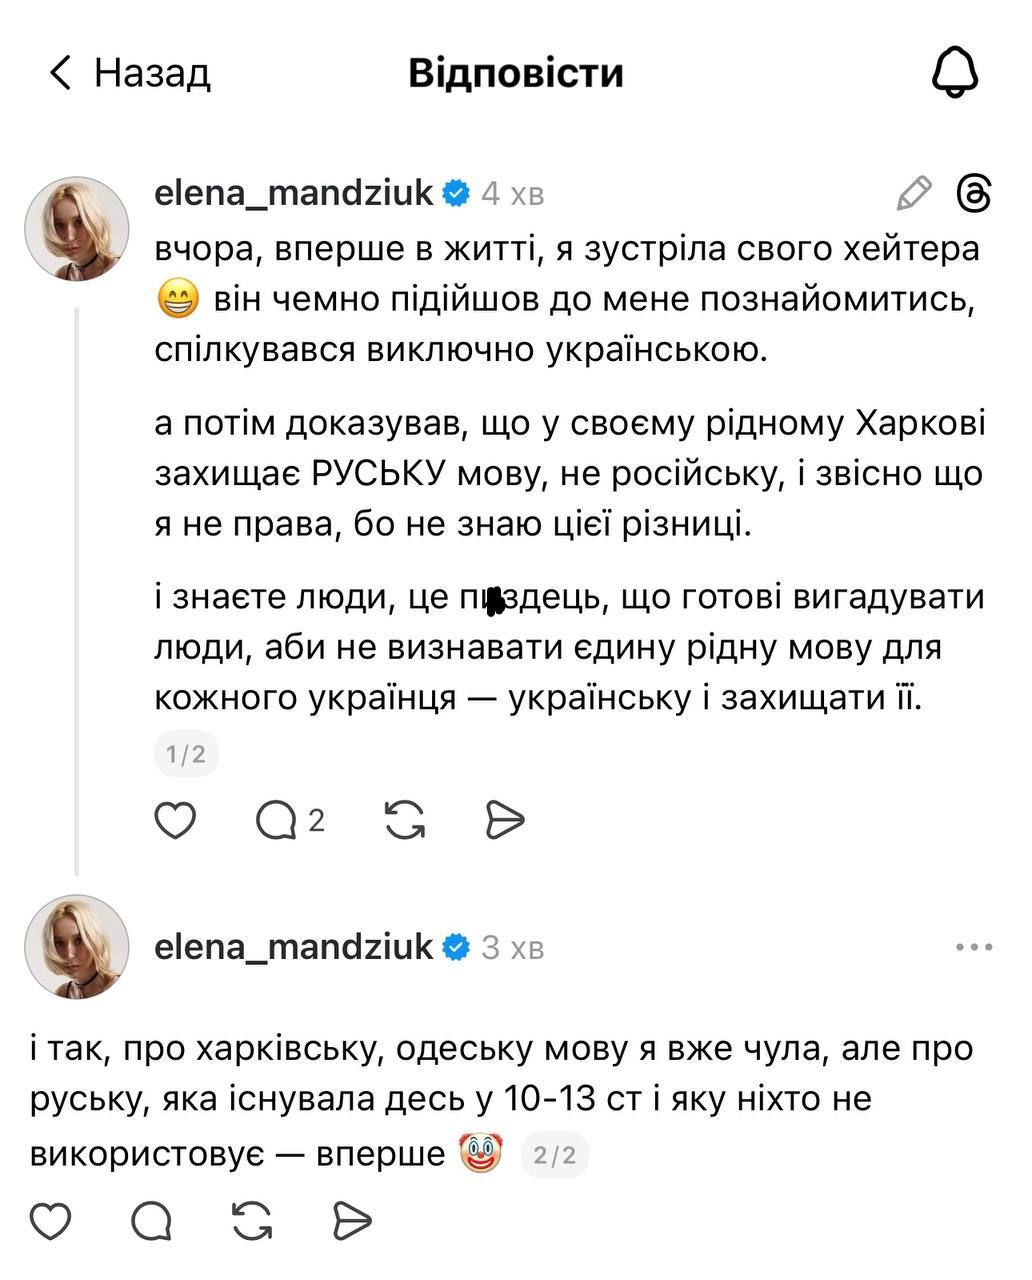1032x1280 pixels.
Task: Like the first post with heart icon
Action: (176, 820)
